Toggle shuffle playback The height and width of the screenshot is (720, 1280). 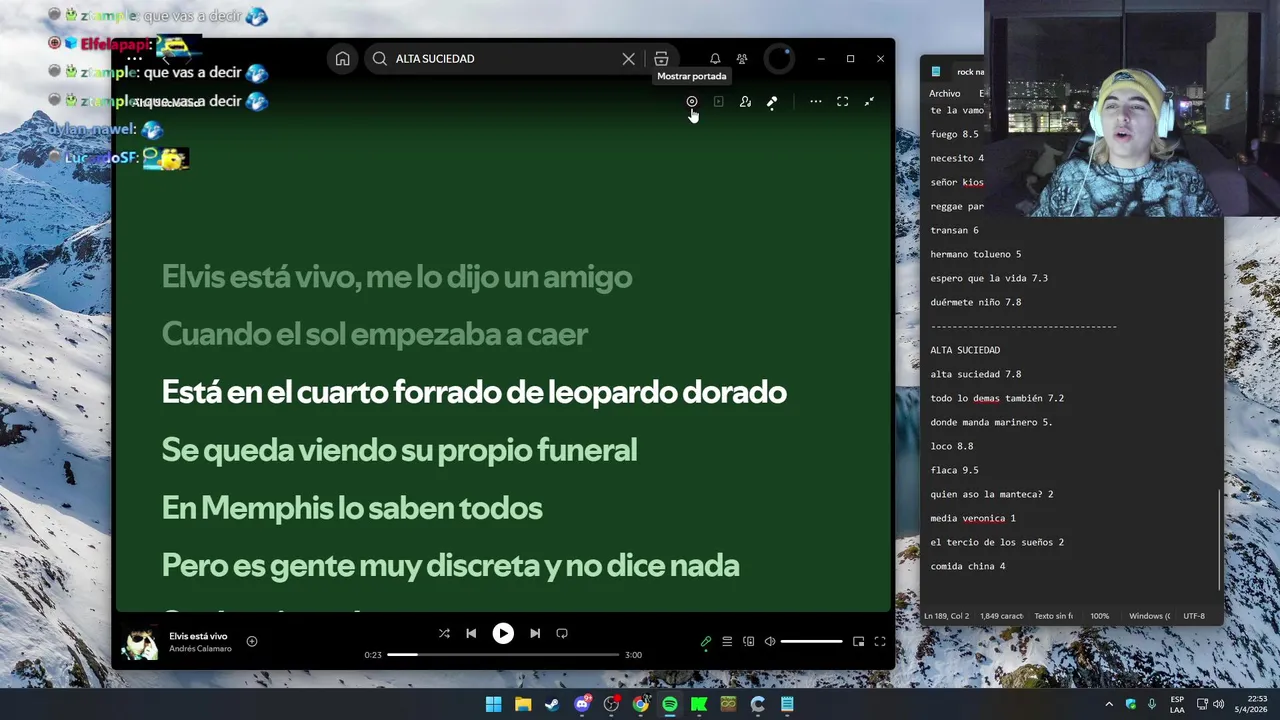(444, 633)
